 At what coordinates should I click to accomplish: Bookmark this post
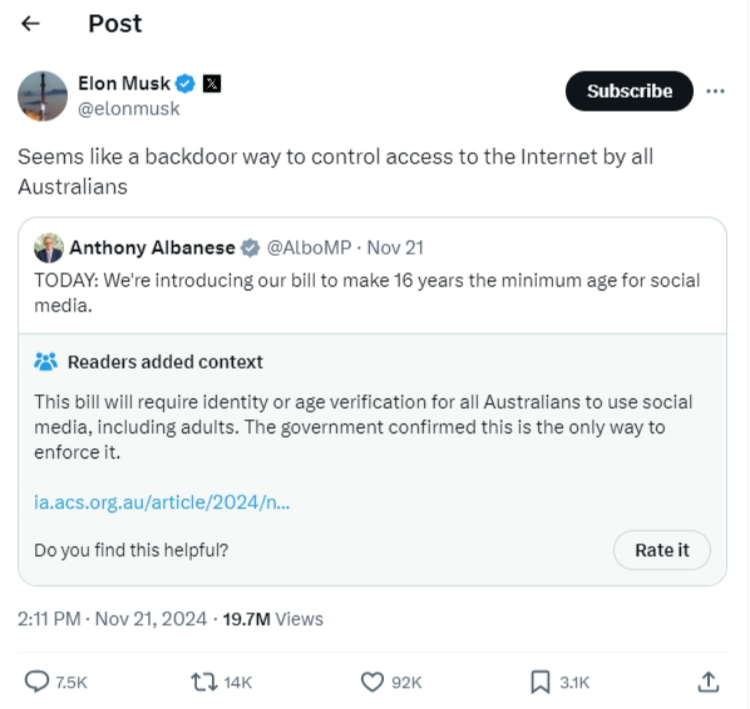click(540, 682)
